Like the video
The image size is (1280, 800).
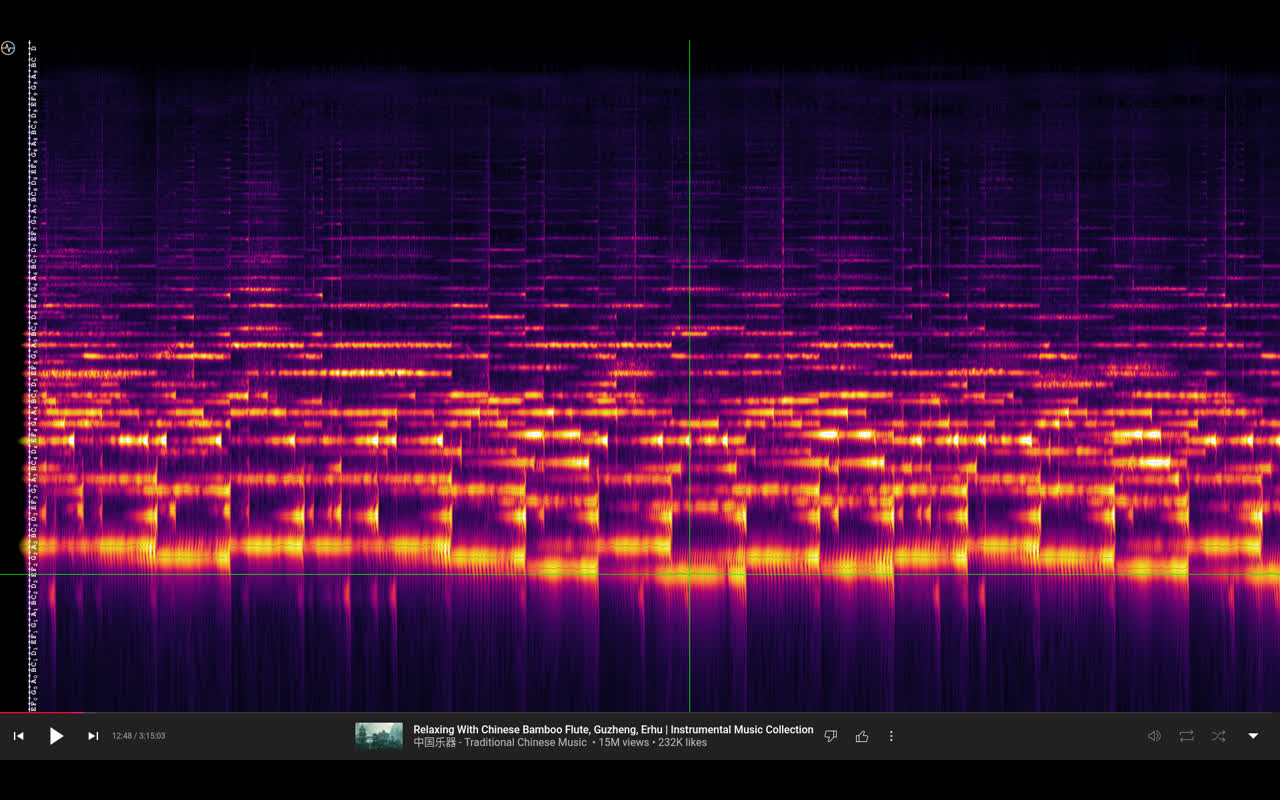pyautogui.click(x=862, y=736)
